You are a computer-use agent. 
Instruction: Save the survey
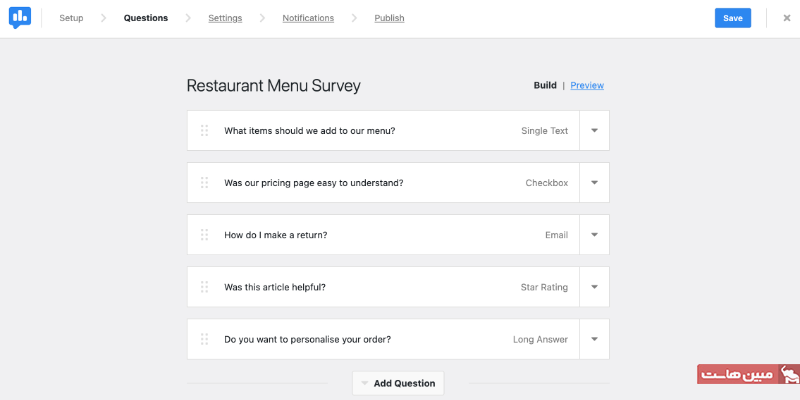click(733, 18)
